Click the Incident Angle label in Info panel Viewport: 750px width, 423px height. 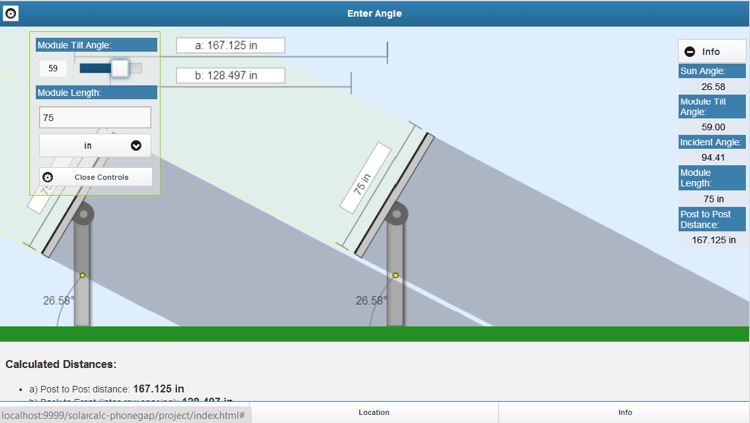point(712,142)
